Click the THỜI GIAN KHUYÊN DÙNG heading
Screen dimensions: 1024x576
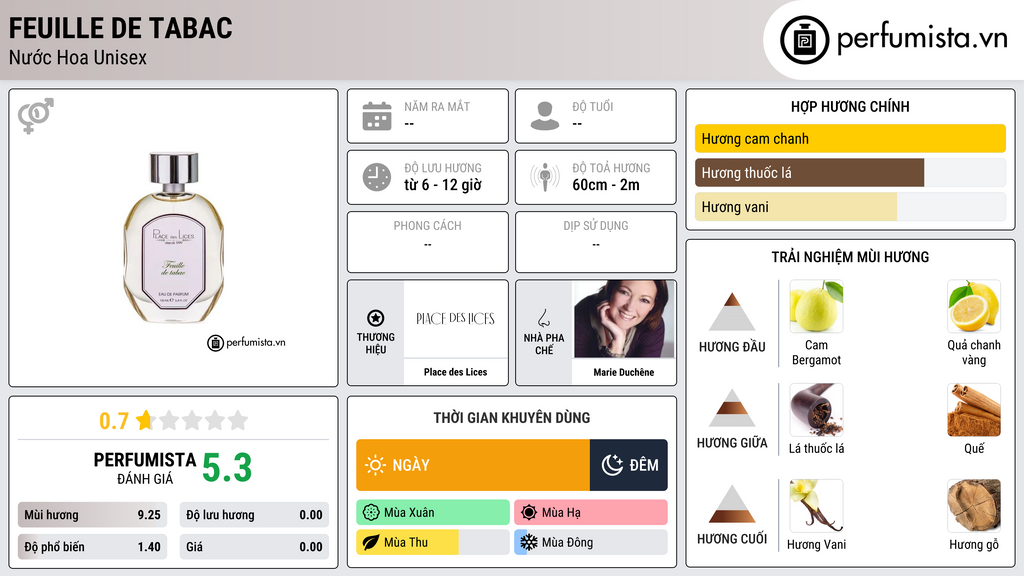[x=512, y=418]
